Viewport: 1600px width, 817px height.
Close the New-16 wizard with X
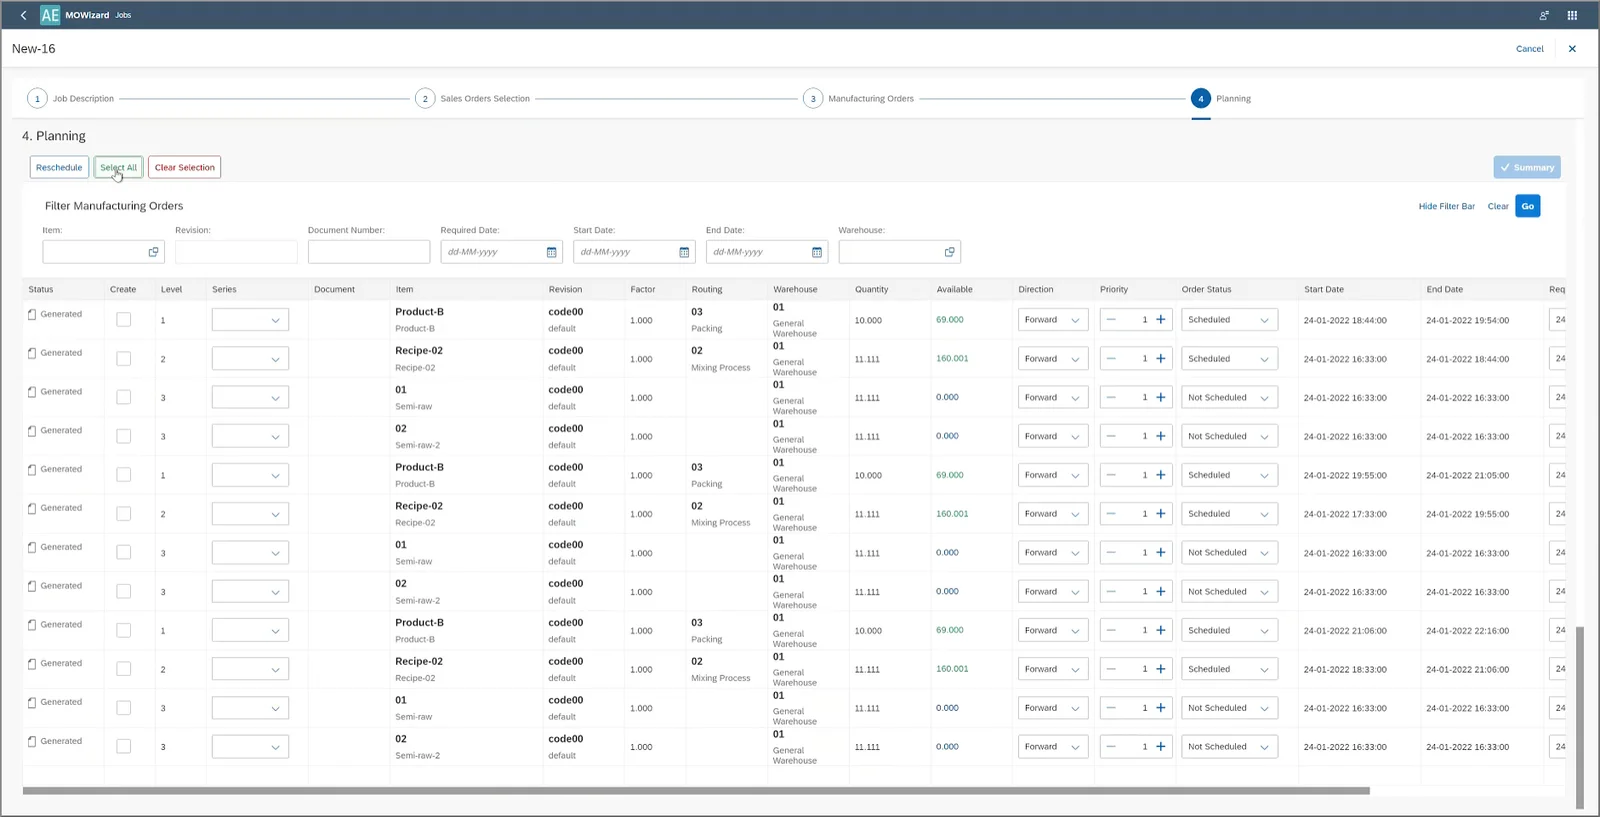coord(1572,48)
